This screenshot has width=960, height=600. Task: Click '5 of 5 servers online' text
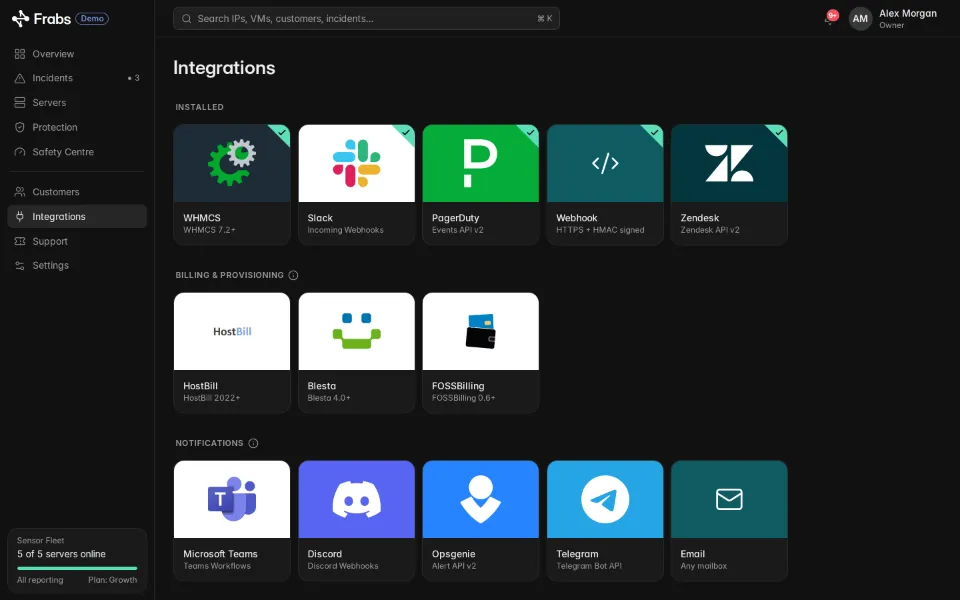[x=61, y=554]
